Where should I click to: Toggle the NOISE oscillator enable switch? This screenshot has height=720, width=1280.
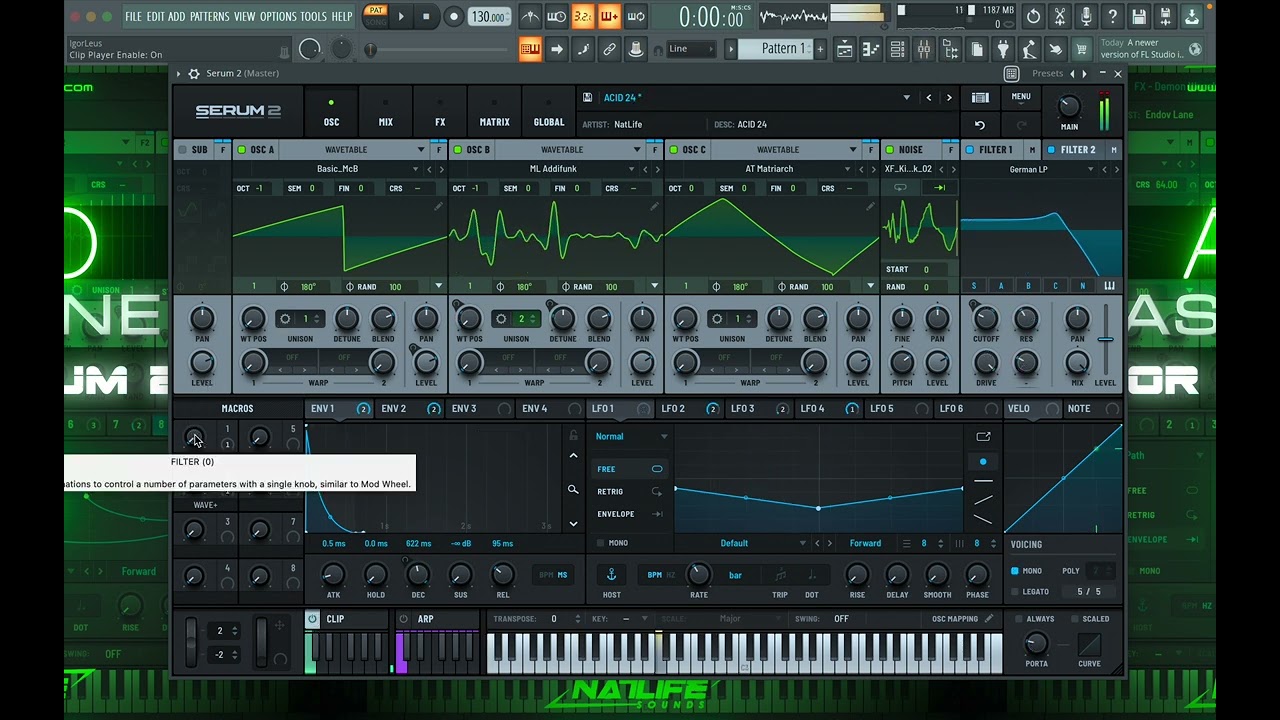889,150
